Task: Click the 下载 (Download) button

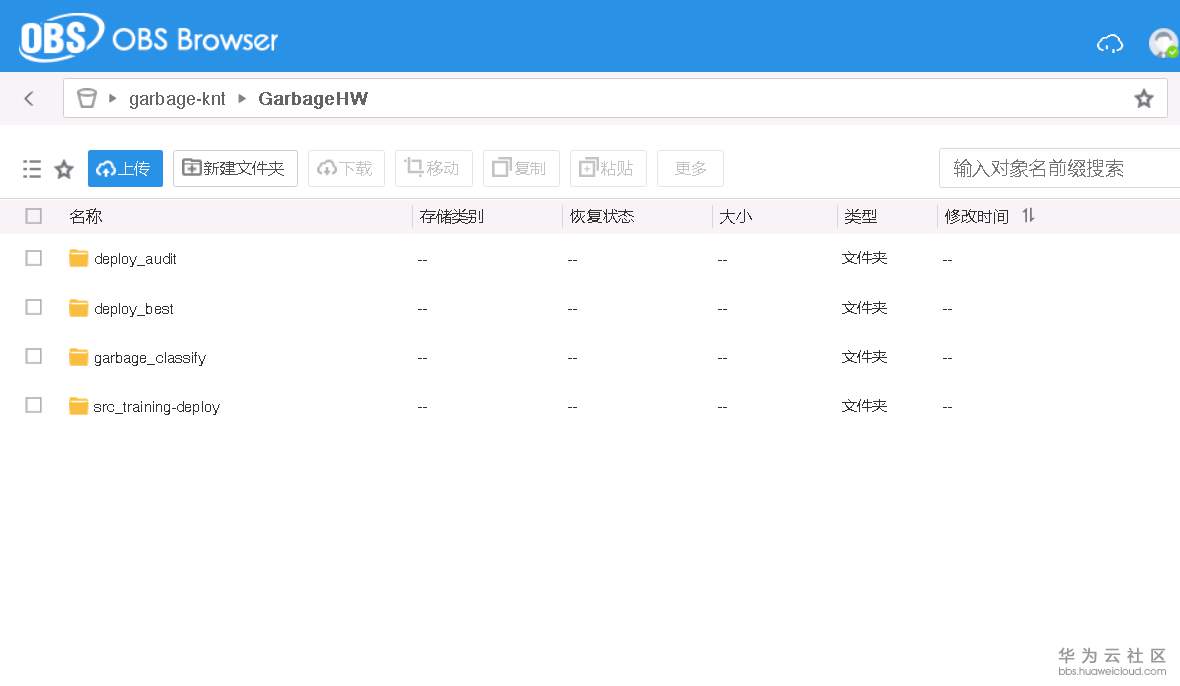Action: point(346,168)
